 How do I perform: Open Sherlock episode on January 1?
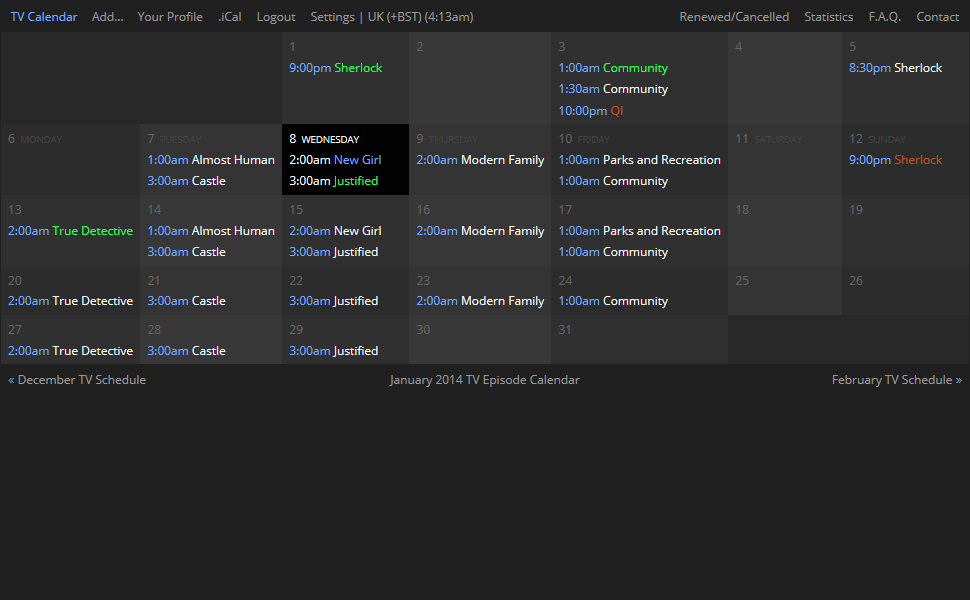click(x=358, y=68)
